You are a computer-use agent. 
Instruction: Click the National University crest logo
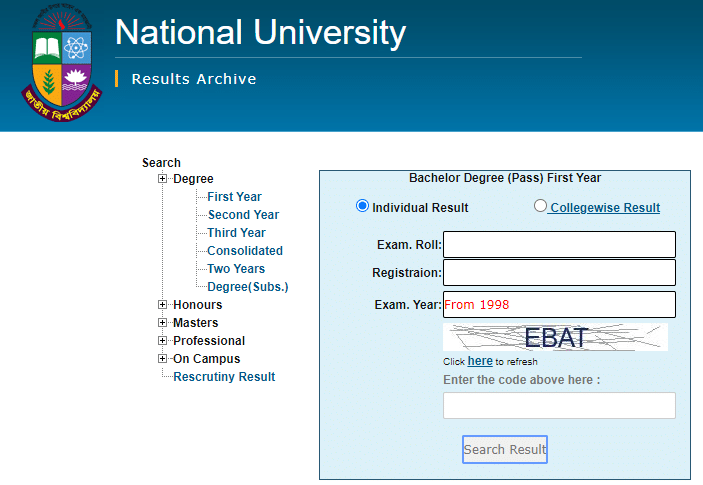(61, 63)
